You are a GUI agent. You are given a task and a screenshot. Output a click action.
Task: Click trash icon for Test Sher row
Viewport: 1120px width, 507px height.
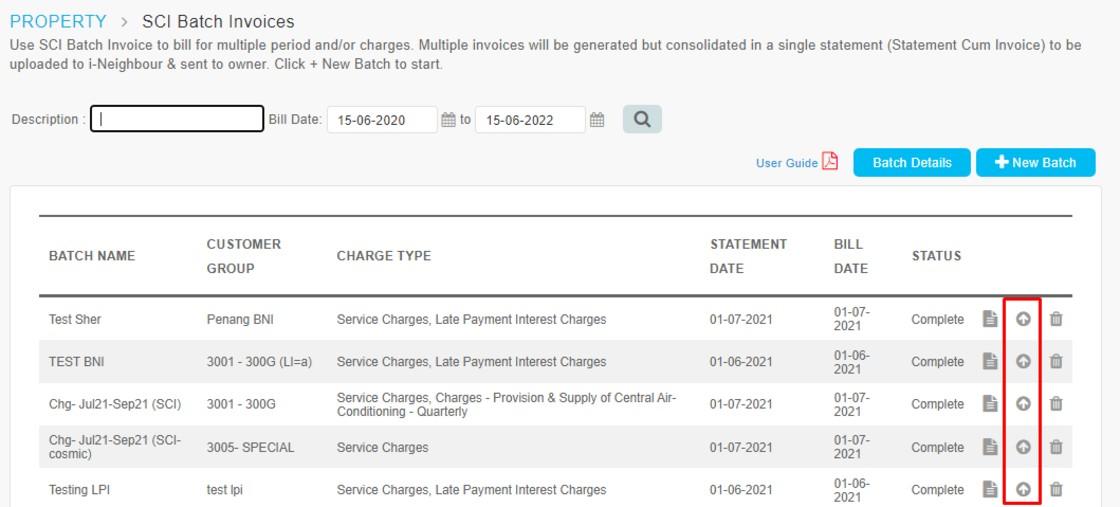1056,319
